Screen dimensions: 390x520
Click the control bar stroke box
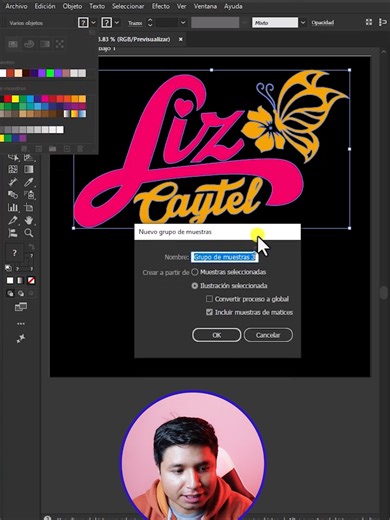[106, 23]
